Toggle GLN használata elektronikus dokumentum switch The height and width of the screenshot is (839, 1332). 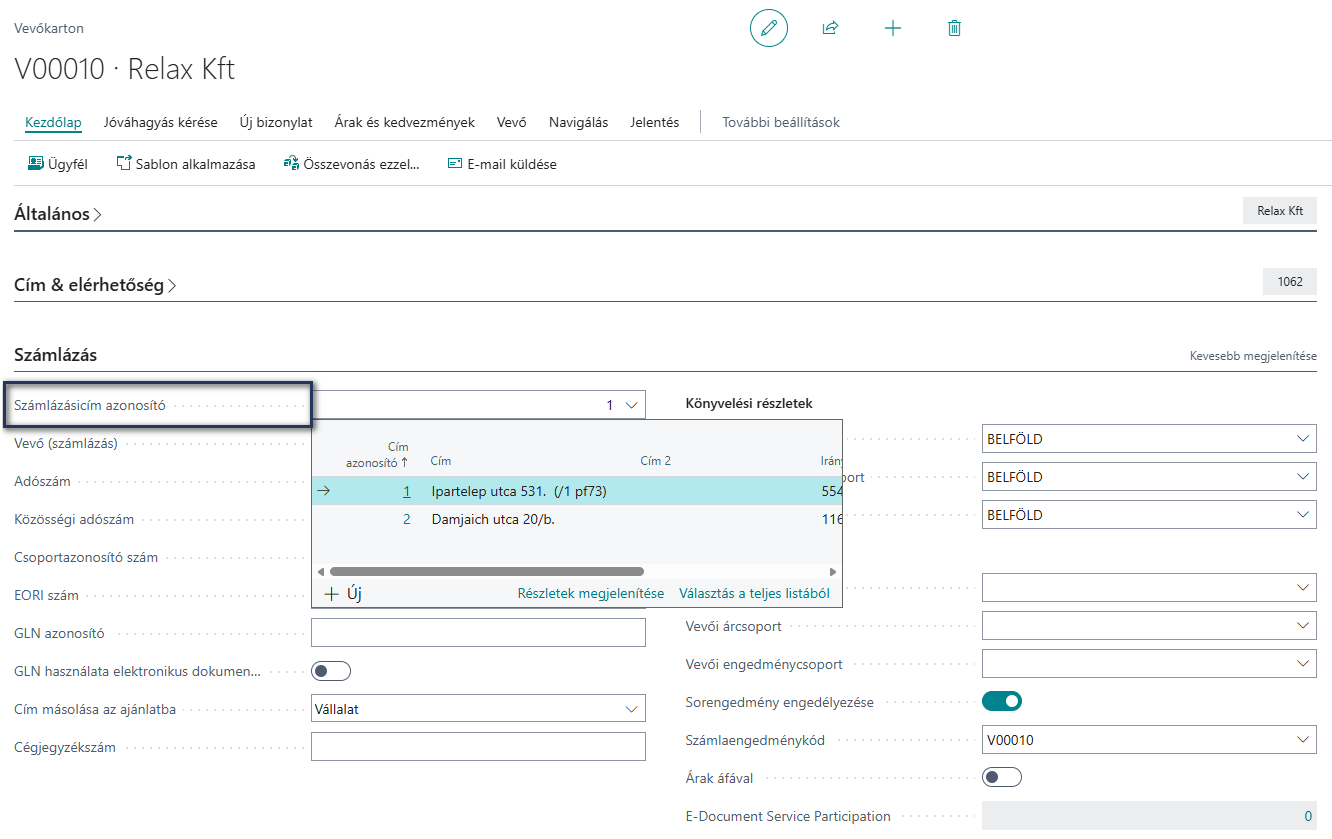point(331,671)
